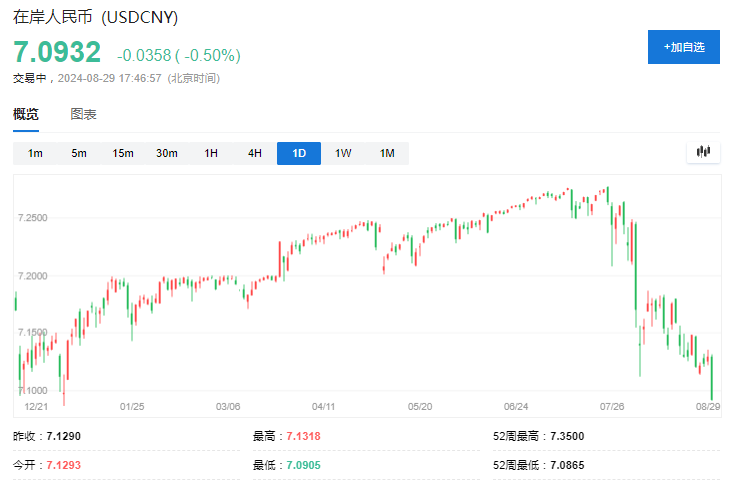Select the 概览 overview tab

[26, 115]
